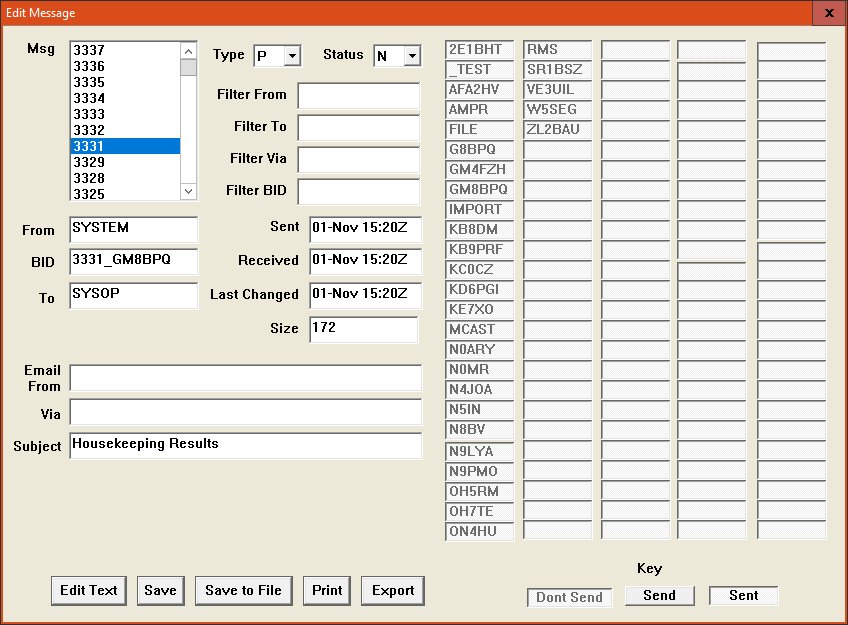This screenshot has height=625, width=848.
Task: Toggle the RMS forwarding cell
Action: (557, 50)
